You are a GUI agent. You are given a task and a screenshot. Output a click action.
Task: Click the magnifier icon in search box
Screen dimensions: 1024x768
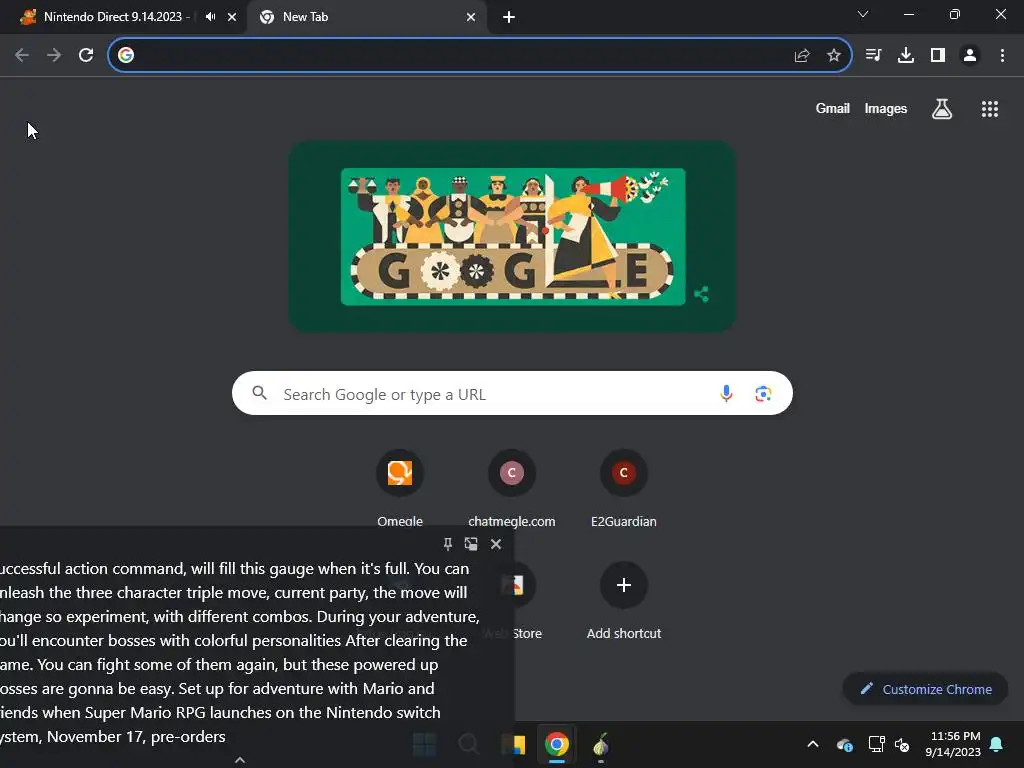[260, 393]
